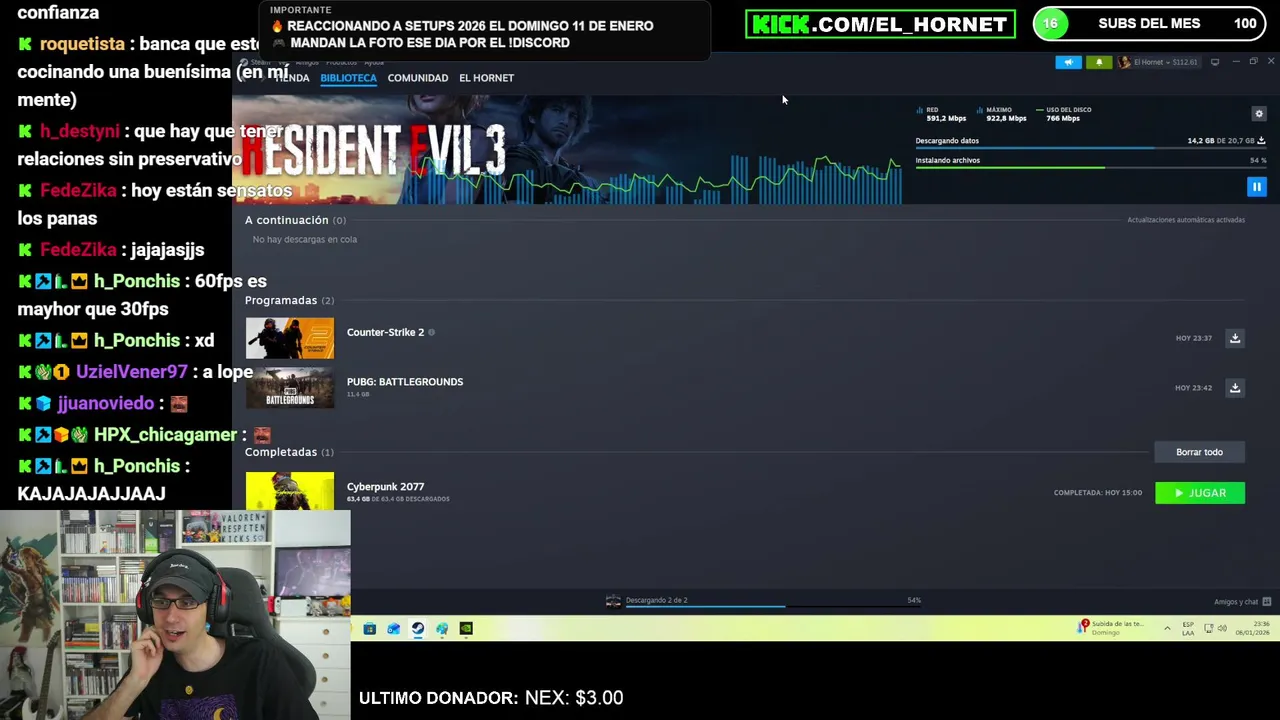The width and height of the screenshot is (1280, 720).
Task: Click the blue megaphone announcements icon
Action: pyautogui.click(x=1068, y=62)
